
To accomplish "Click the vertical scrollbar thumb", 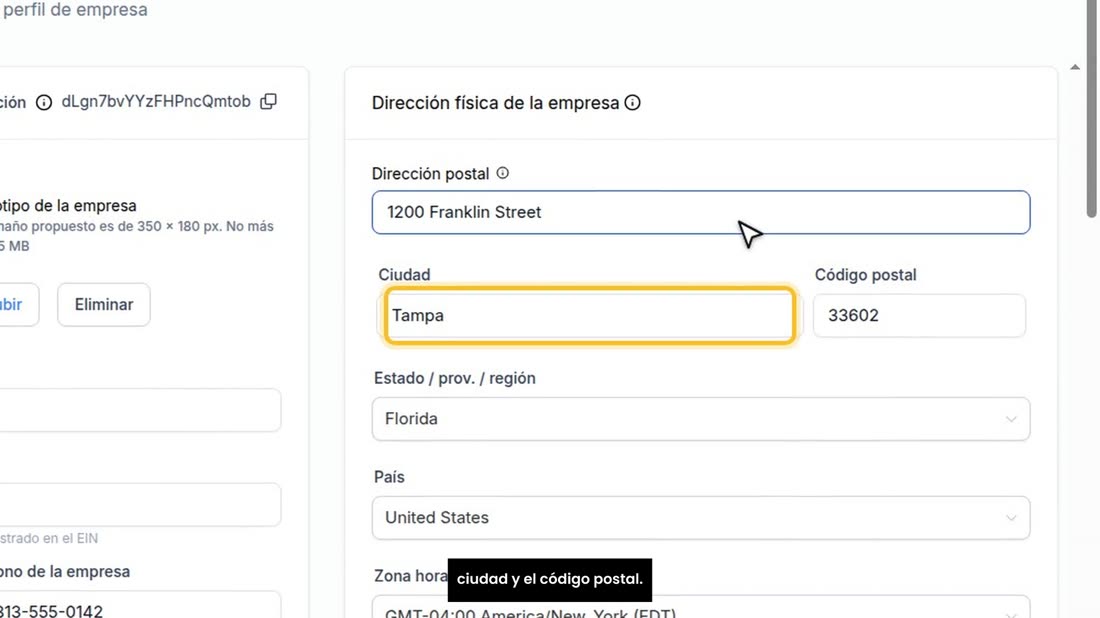I will pos(1092,109).
